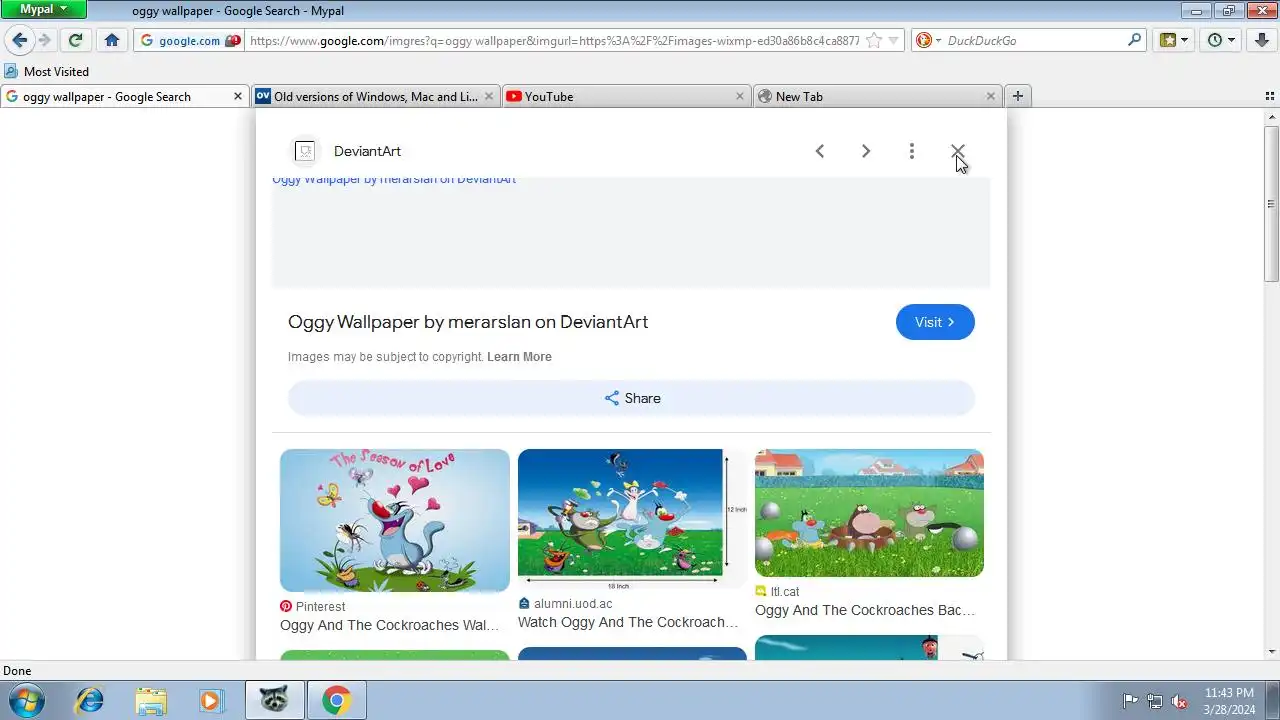This screenshot has width=1280, height=720.
Task: Close the New Tab tab
Action: [x=991, y=97]
